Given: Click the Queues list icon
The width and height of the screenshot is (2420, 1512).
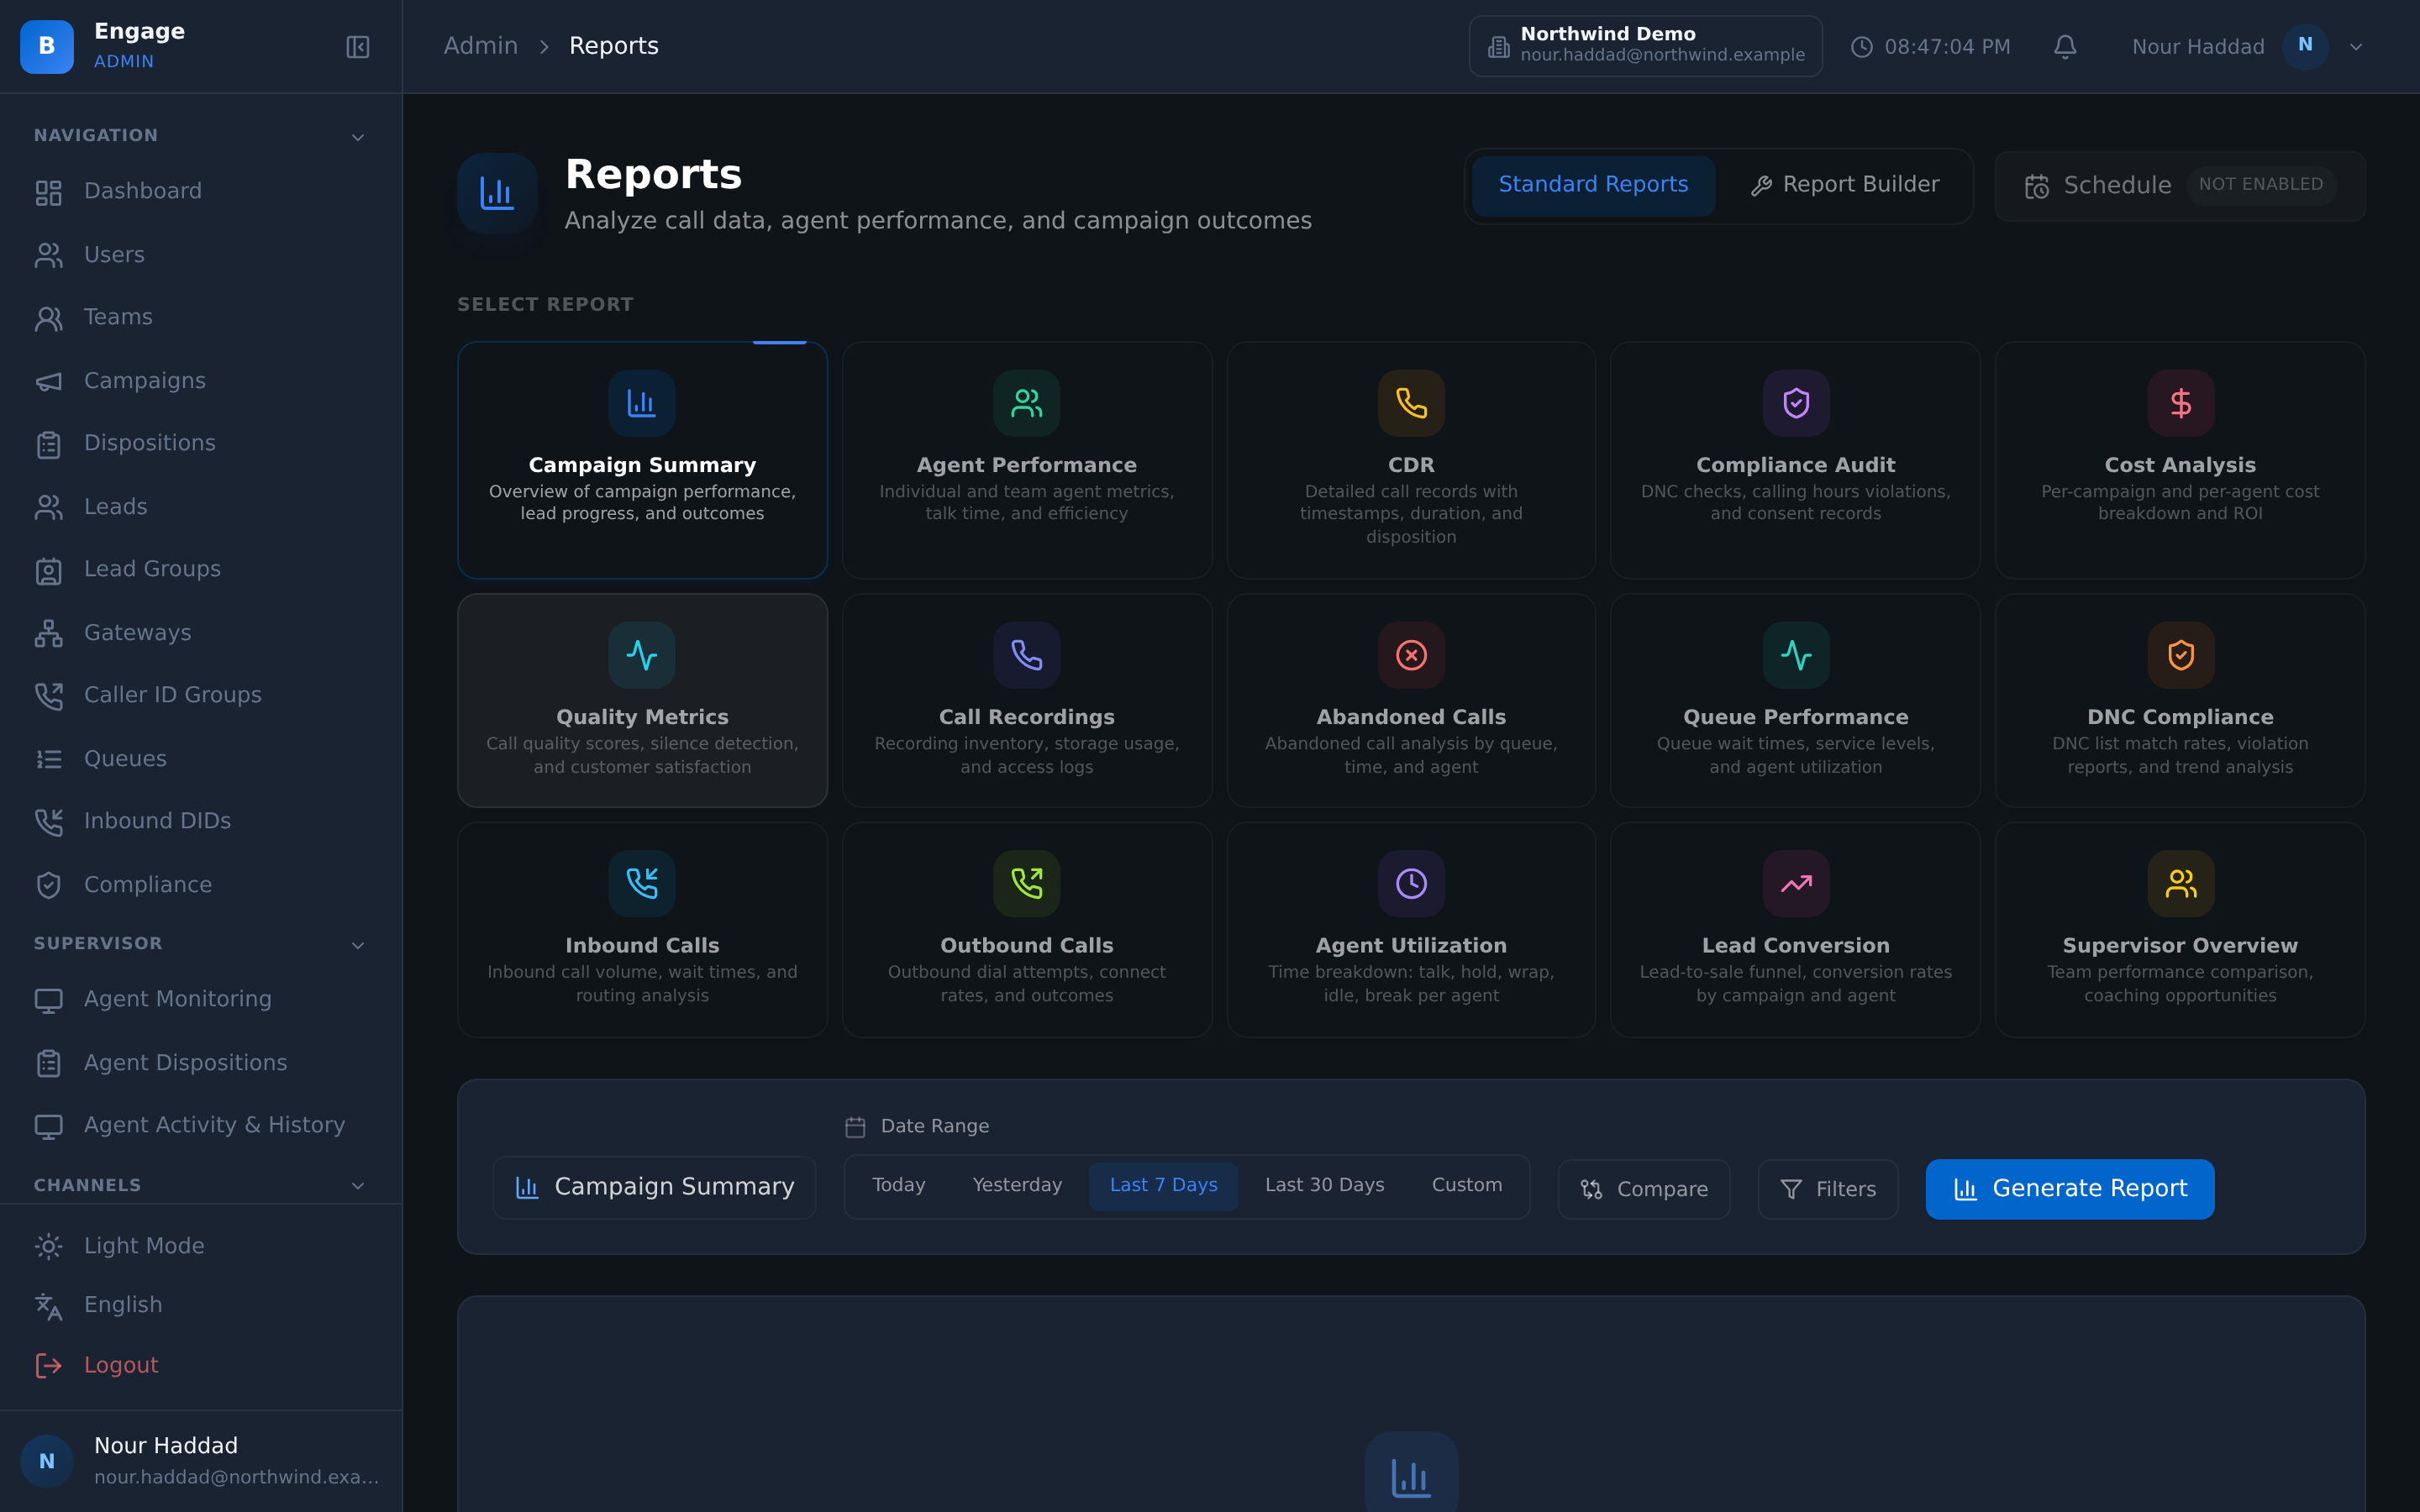Looking at the screenshot, I should pos(48,759).
